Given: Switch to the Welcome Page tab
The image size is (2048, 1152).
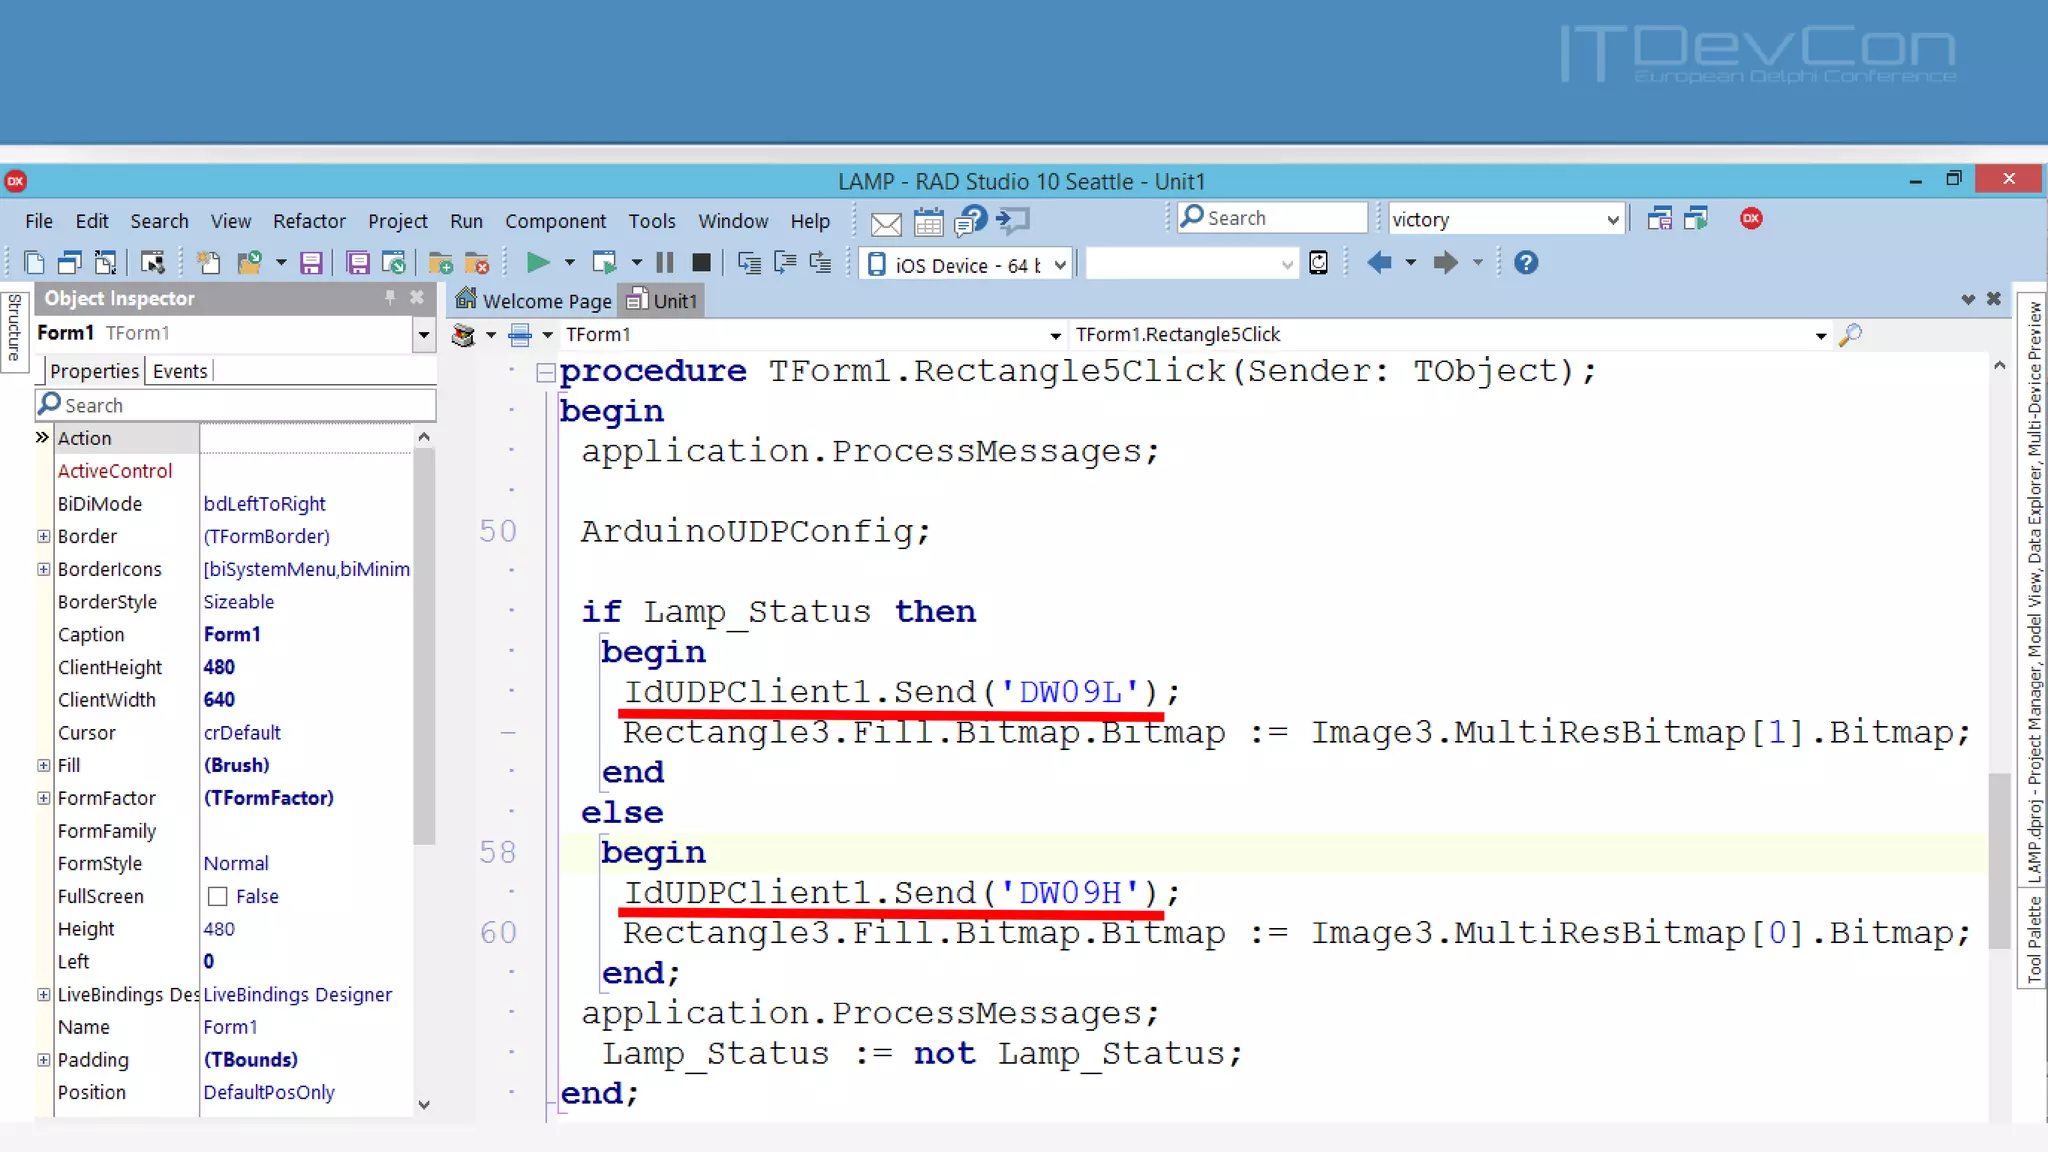Looking at the screenshot, I should 534,301.
